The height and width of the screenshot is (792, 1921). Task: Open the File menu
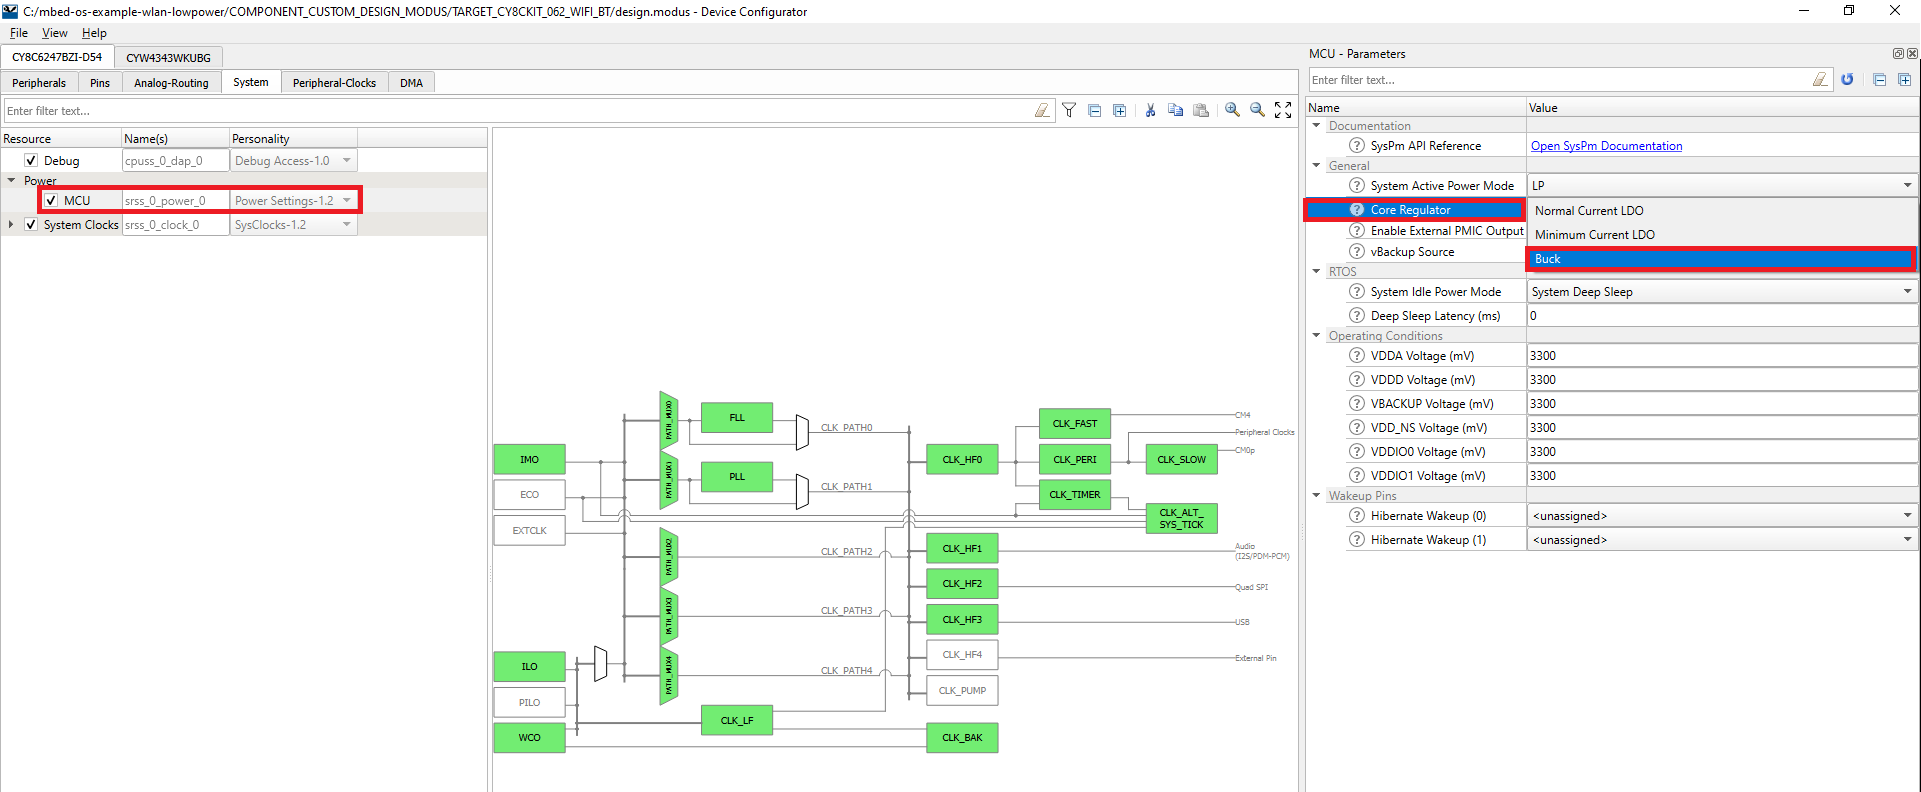pyautogui.click(x=19, y=33)
